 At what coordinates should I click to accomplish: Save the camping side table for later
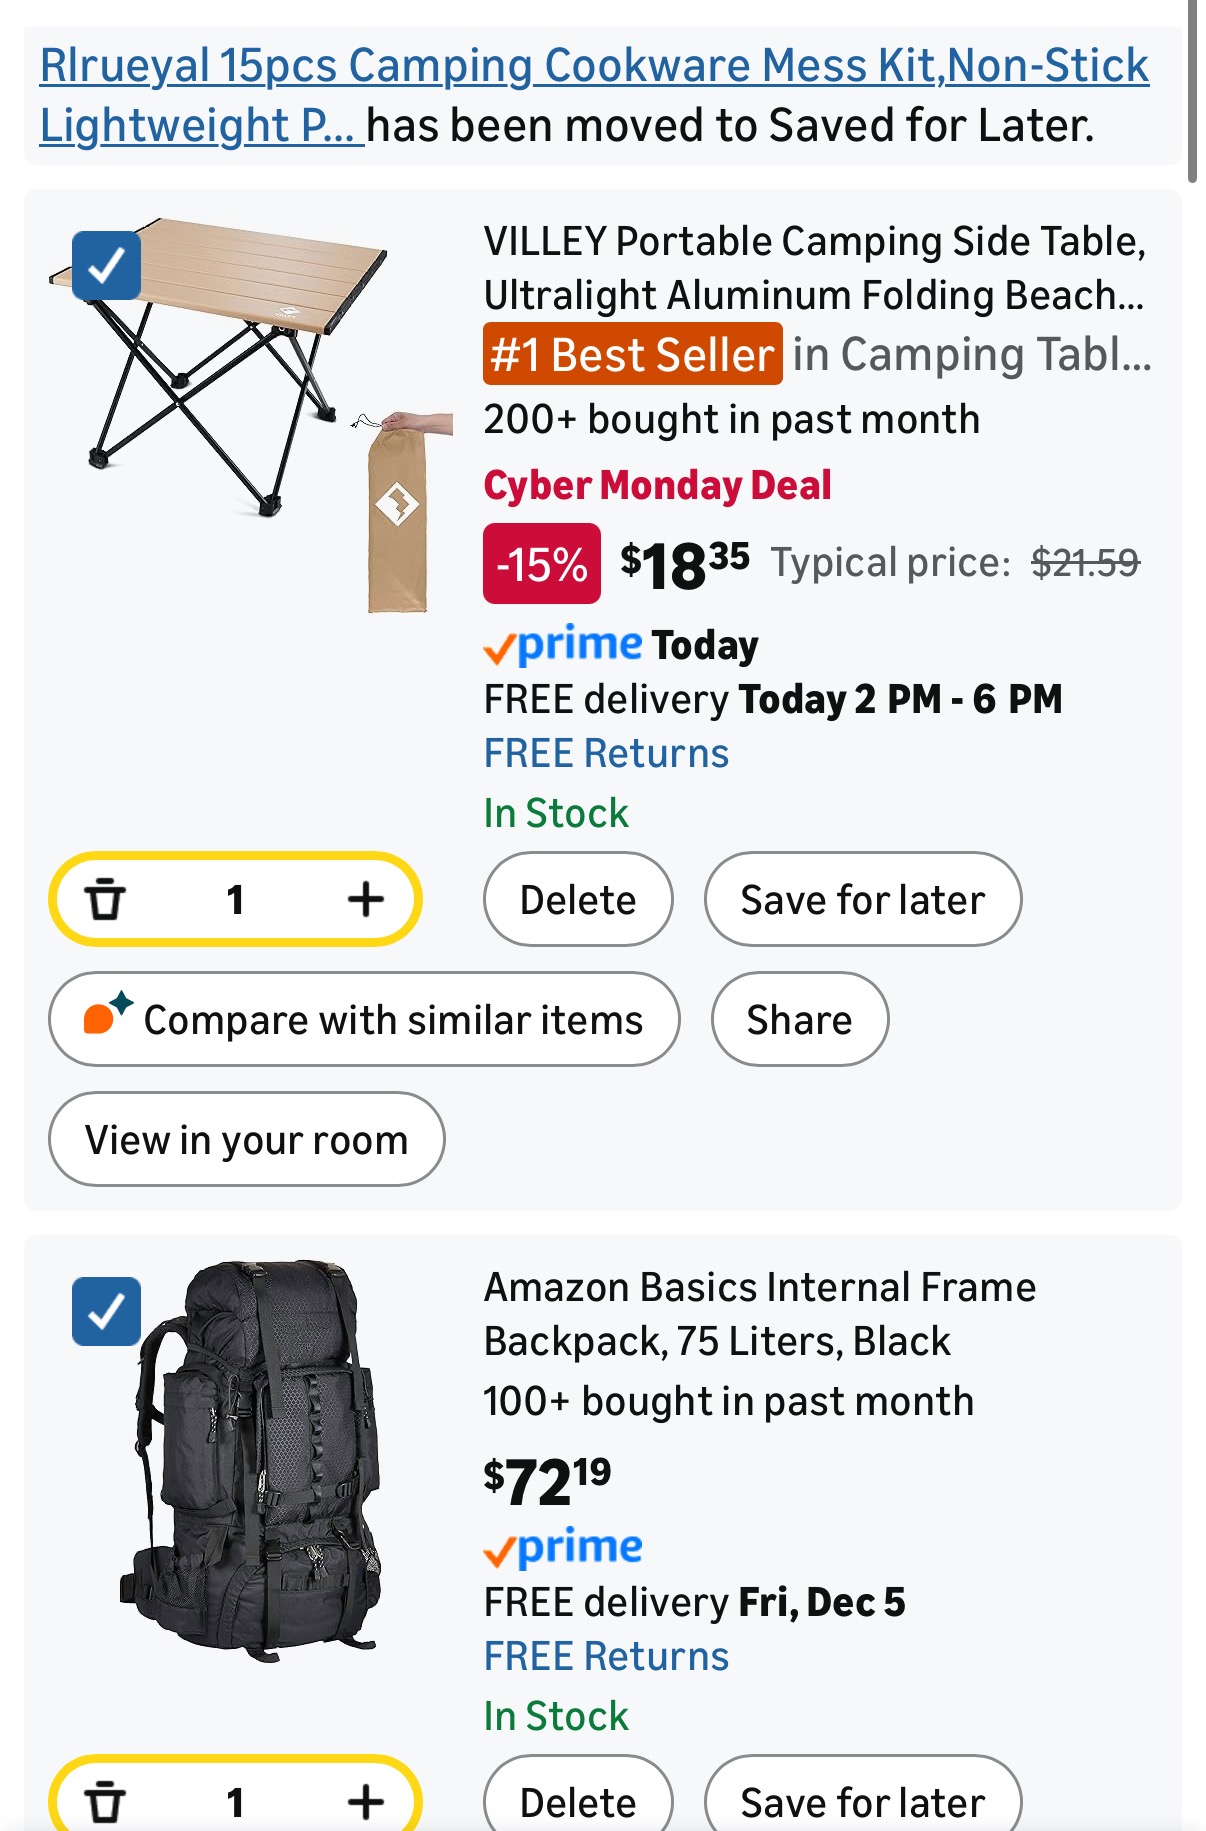863,899
